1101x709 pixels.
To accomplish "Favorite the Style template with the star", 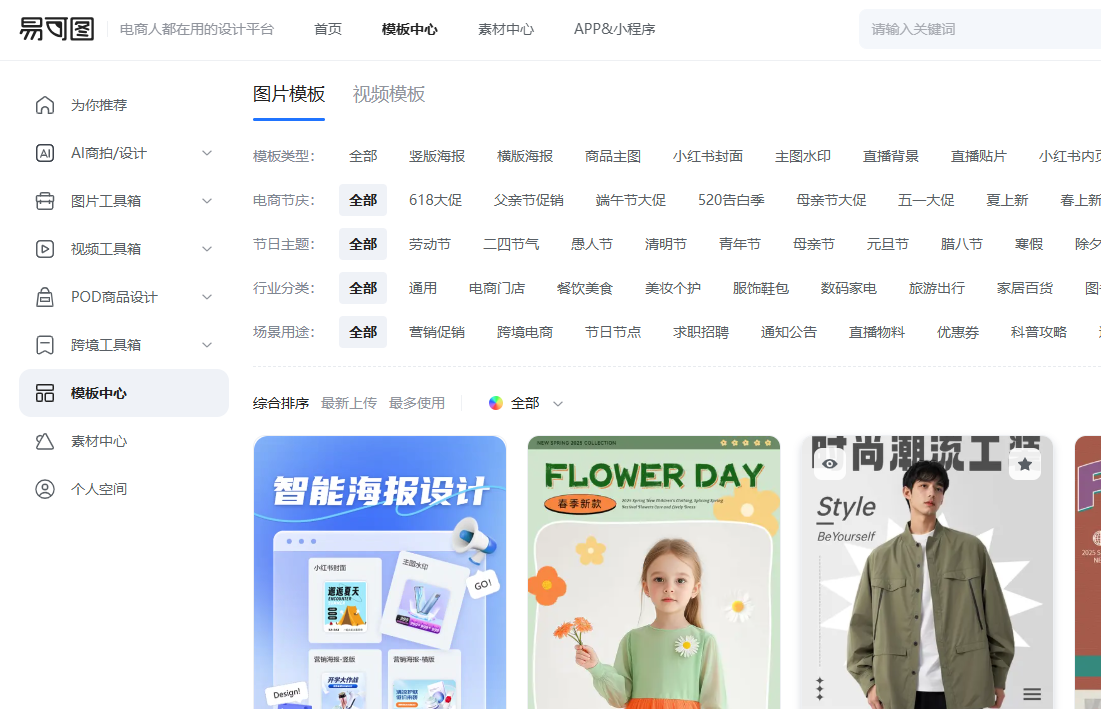I will (x=1024, y=464).
